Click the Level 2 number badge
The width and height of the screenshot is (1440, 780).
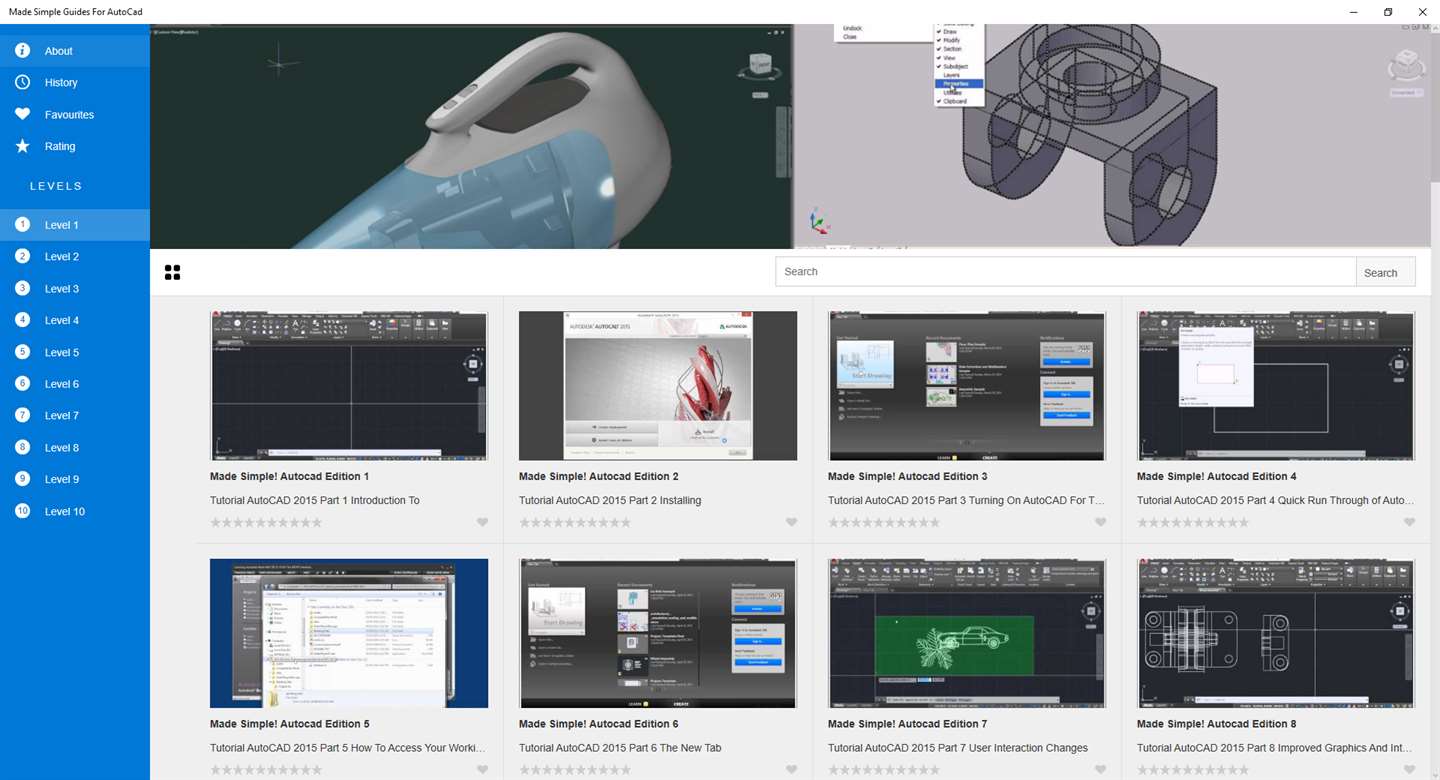coord(22,256)
